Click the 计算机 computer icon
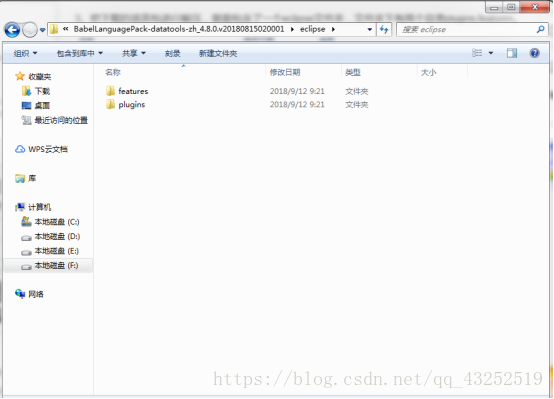The width and height of the screenshot is (554, 399). 20,207
